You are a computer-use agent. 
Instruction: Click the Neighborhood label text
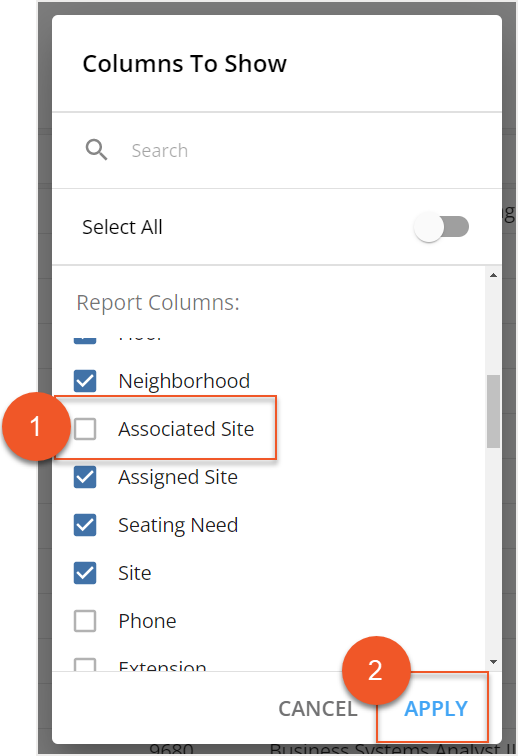point(184,381)
